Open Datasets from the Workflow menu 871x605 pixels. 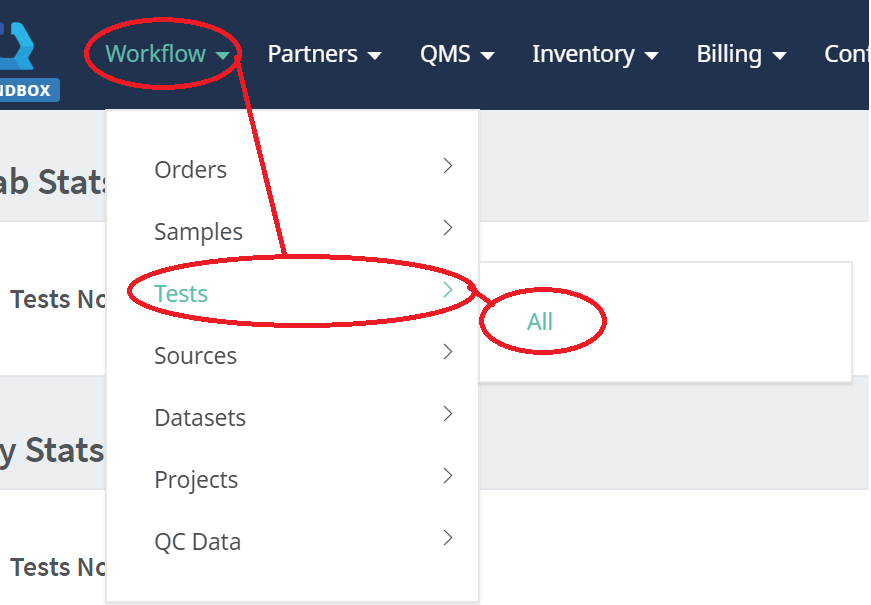tap(200, 418)
